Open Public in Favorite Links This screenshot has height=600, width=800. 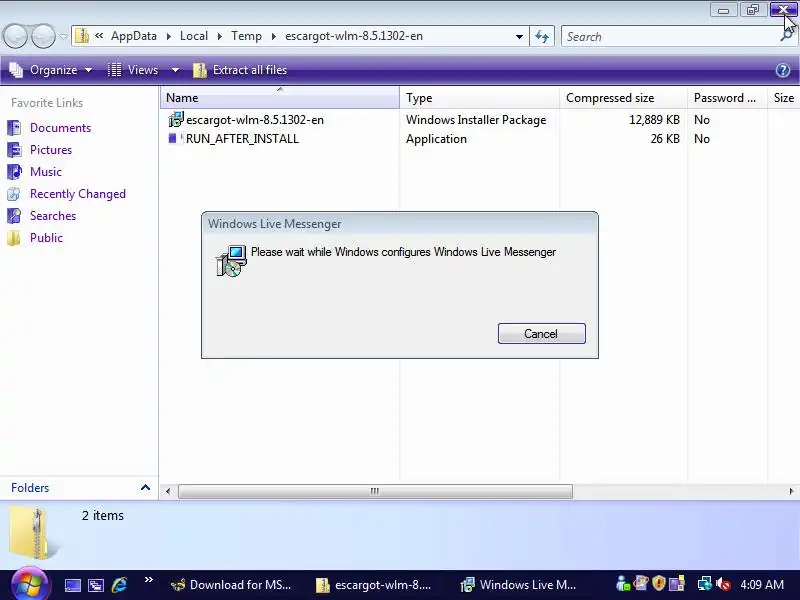coord(46,238)
